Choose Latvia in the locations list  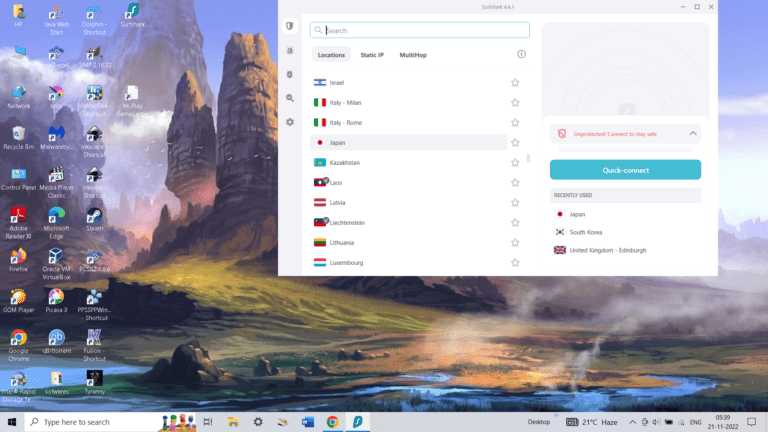click(x=408, y=203)
